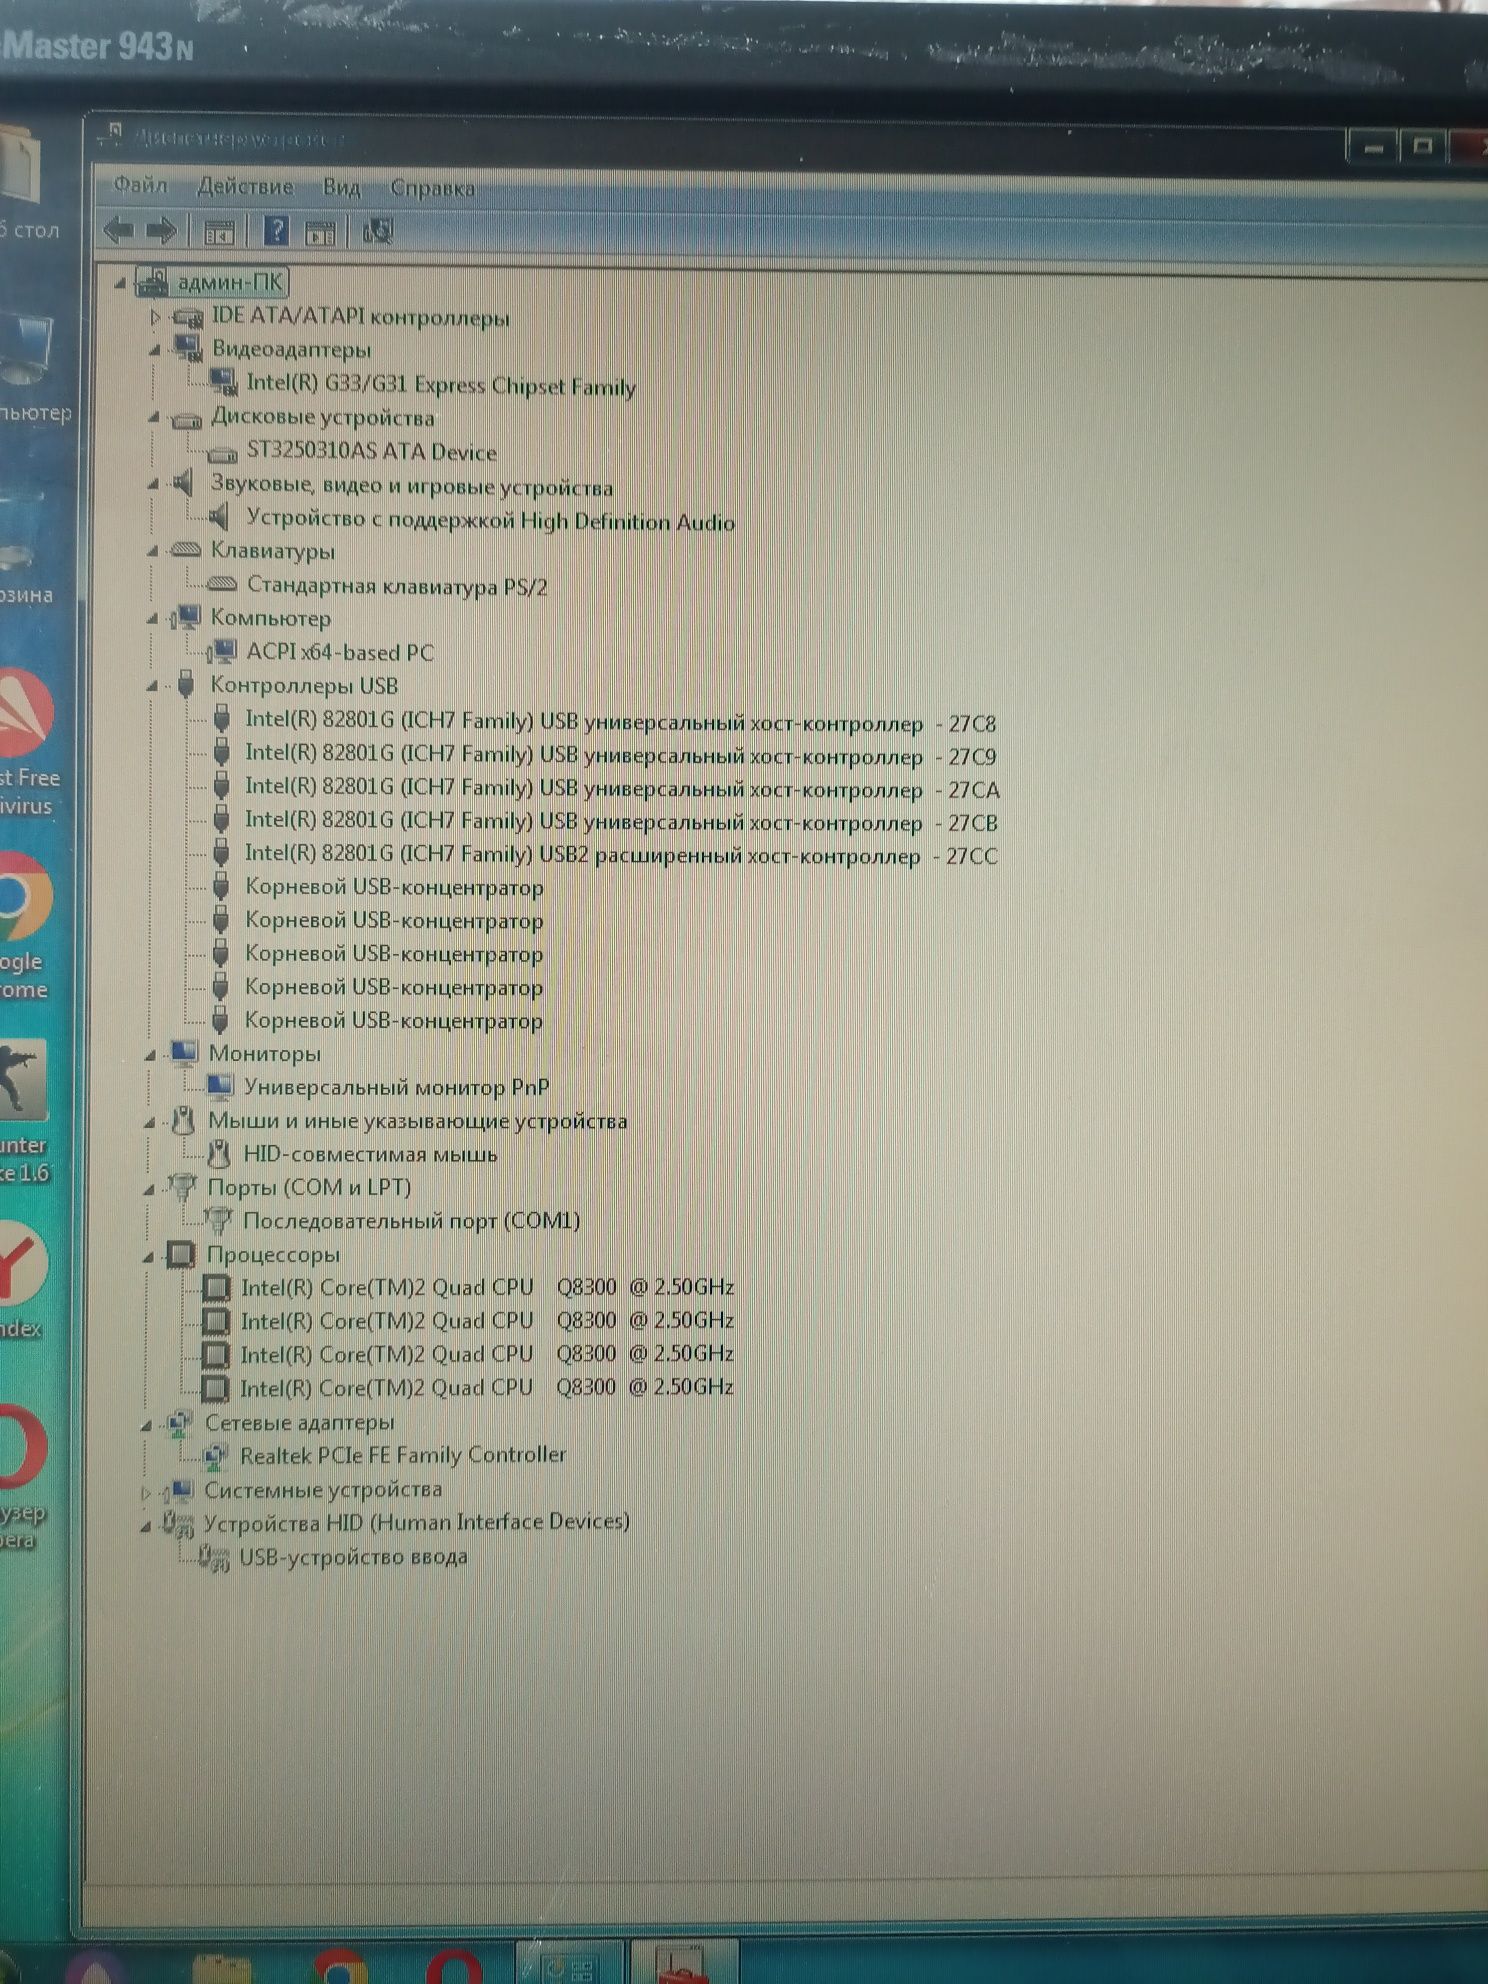The image size is (1488, 1984).
Task: Open the Справка menu
Action: click(432, 188)
